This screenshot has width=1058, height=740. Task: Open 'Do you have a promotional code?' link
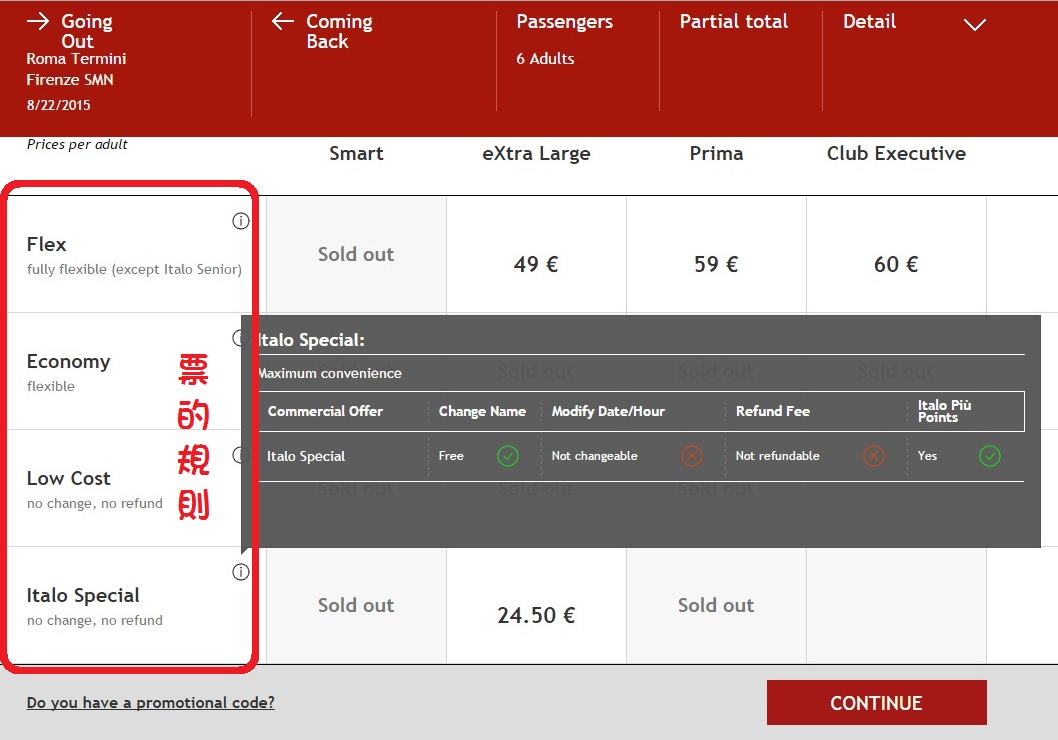point(150,703)
